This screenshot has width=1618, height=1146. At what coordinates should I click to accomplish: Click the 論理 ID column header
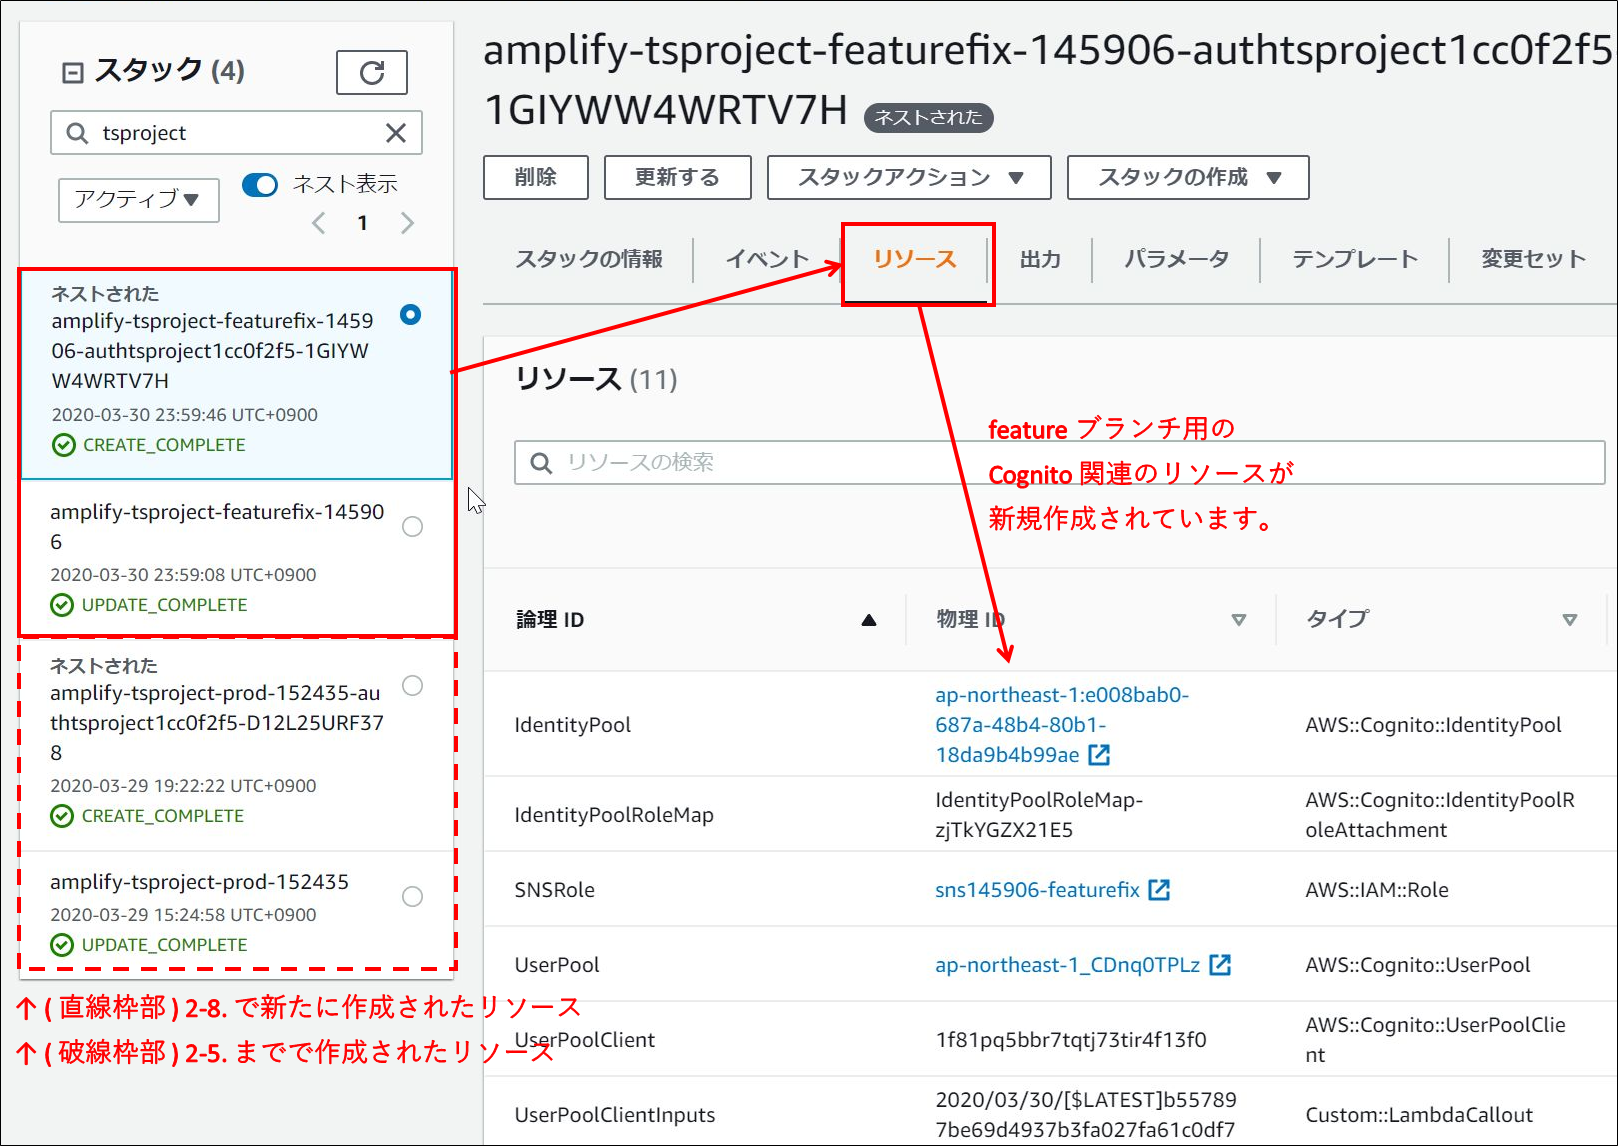pos(550,620)
